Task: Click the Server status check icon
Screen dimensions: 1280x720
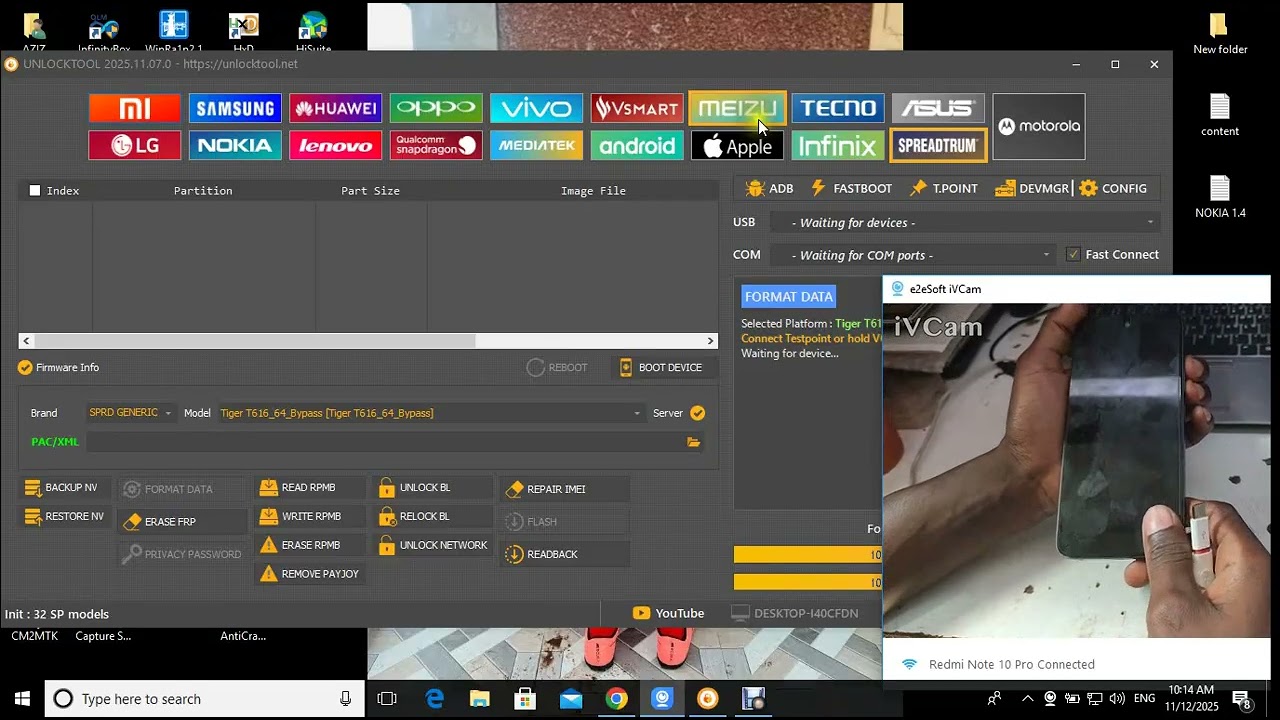Action: (x=697, y=413)
